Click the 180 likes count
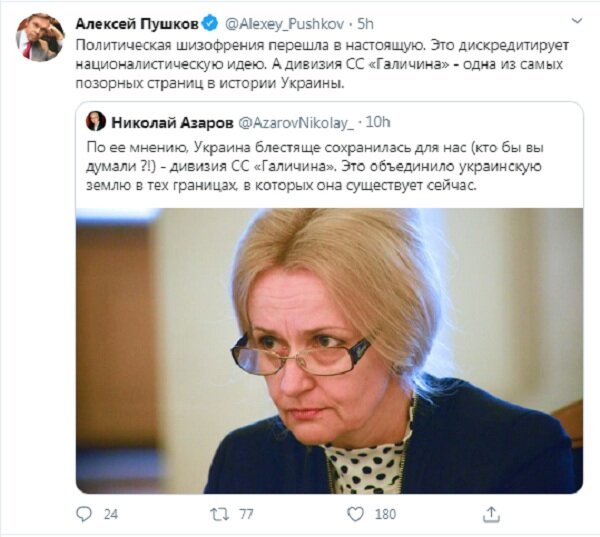This screenshot has height=537, width=600. tap(385, 514)
